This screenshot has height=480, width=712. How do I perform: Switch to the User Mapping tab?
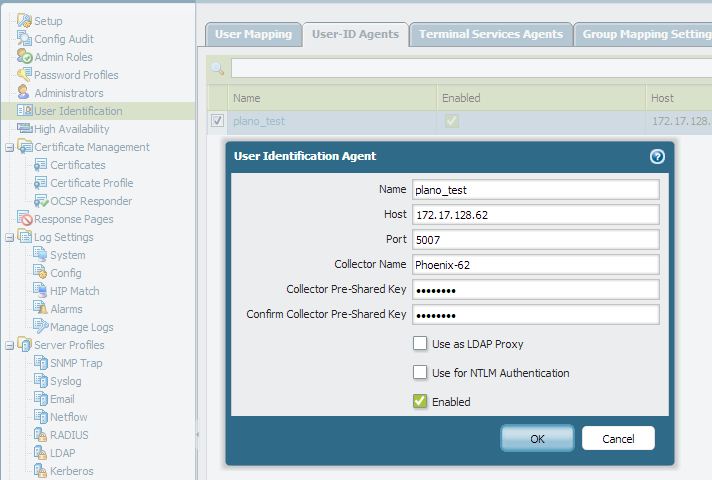click(253, 34)
